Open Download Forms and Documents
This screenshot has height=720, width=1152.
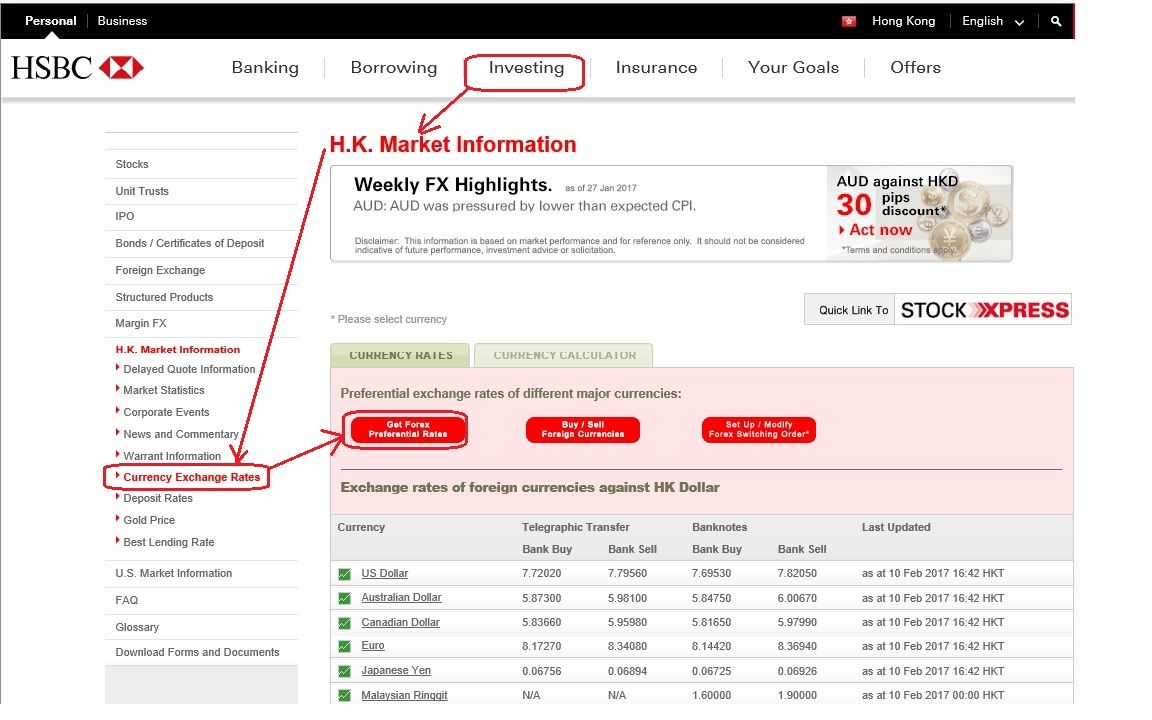click(197, 652)
